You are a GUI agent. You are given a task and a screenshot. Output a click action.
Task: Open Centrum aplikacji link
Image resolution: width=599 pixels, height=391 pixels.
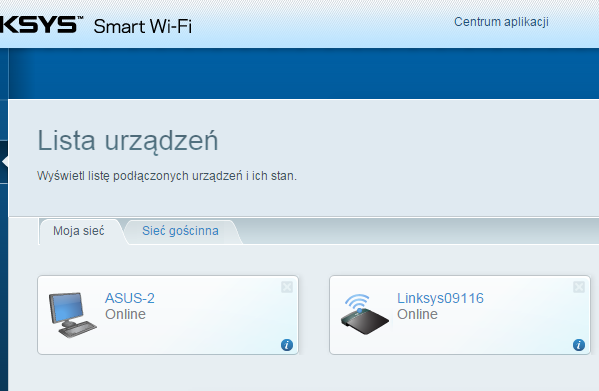pyautogui.click(x=501, y=22)
